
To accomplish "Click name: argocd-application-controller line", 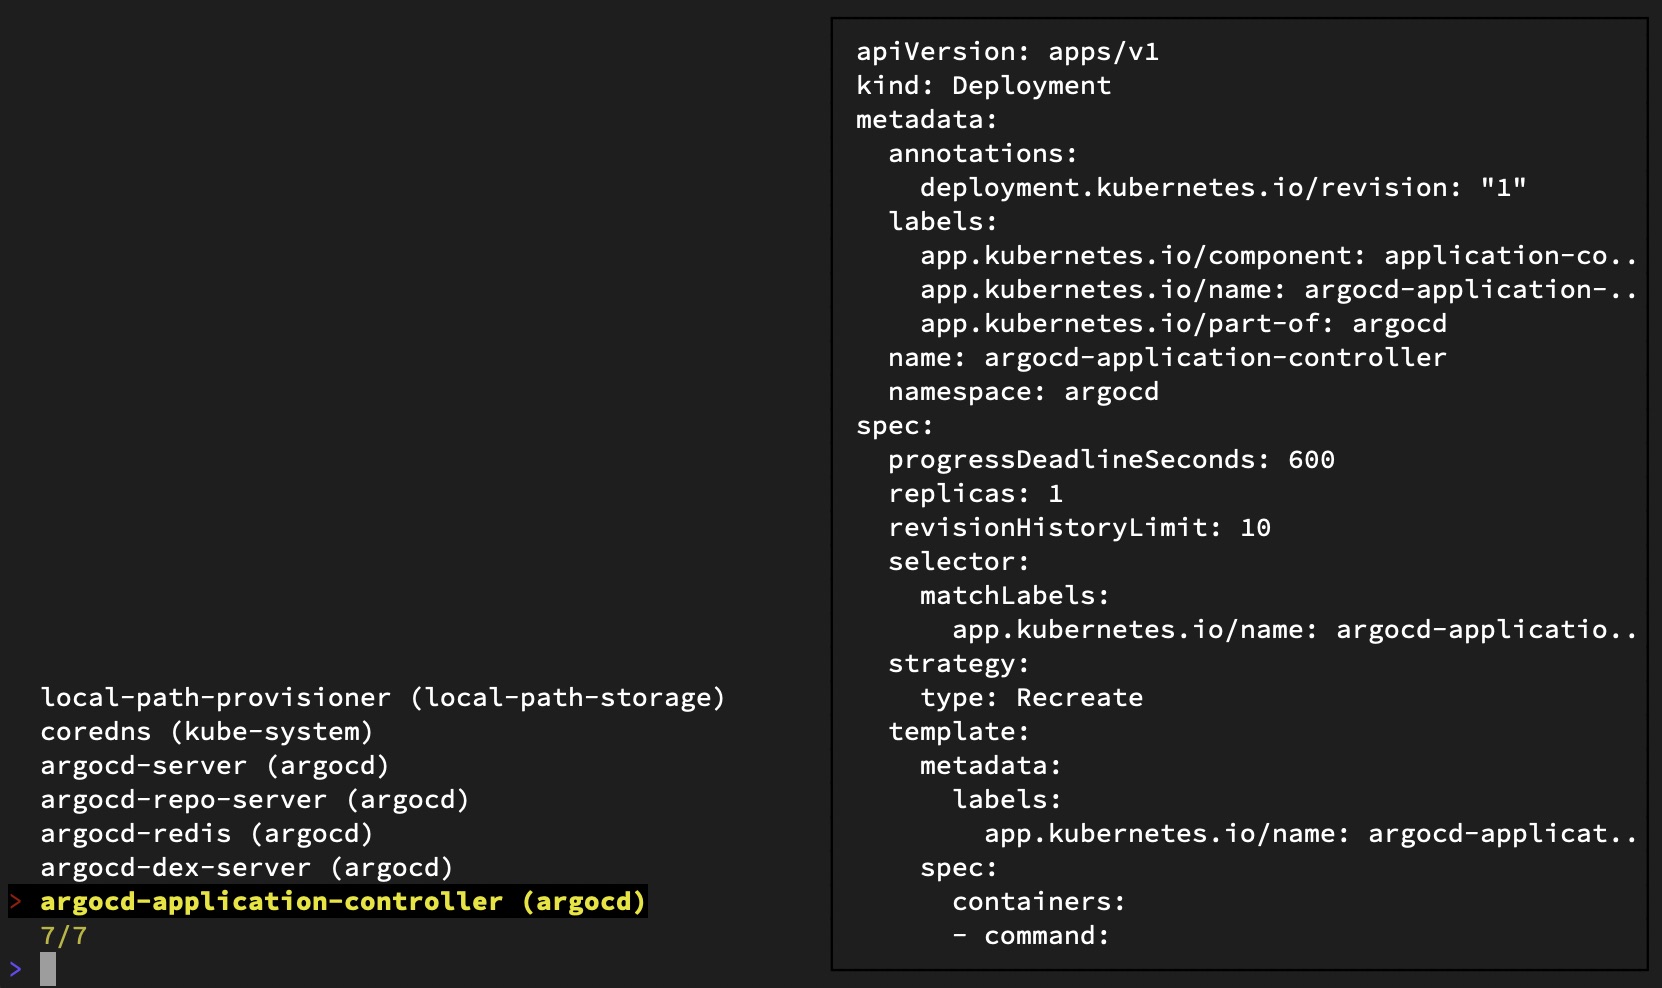I will [x=1167, y=357].
